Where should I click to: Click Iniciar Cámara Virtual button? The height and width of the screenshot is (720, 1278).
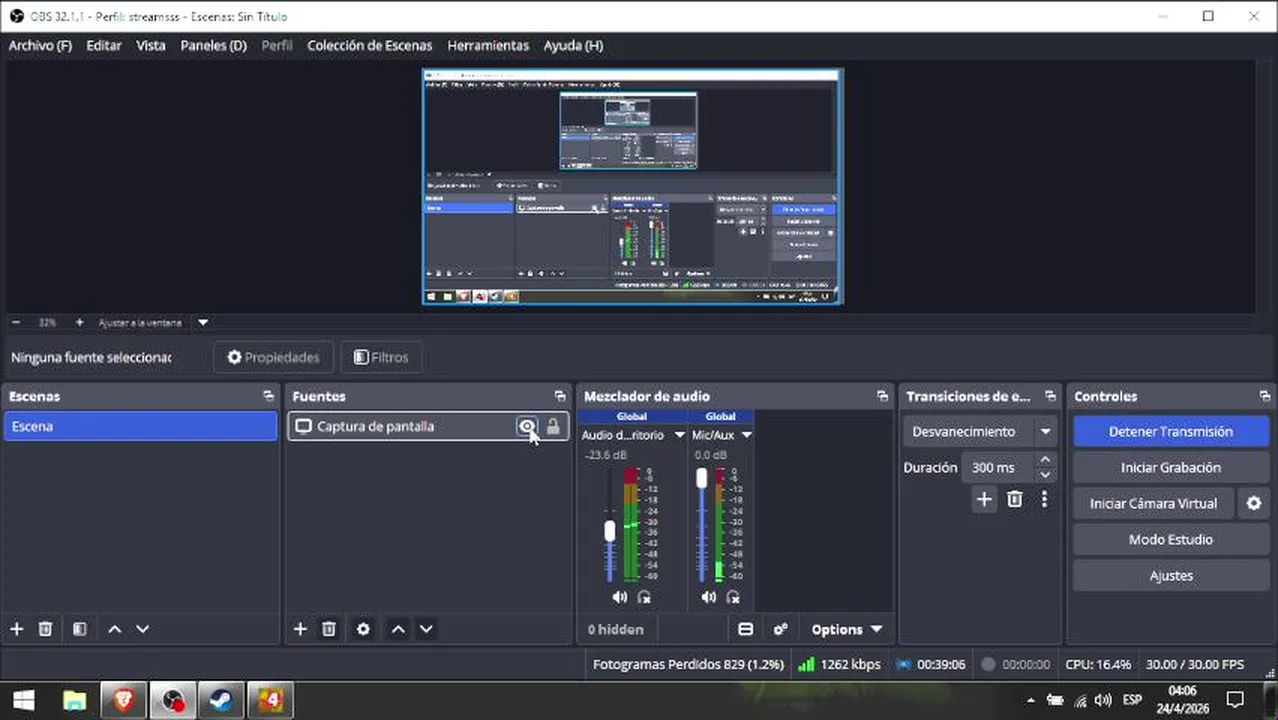coord(1154,504)
